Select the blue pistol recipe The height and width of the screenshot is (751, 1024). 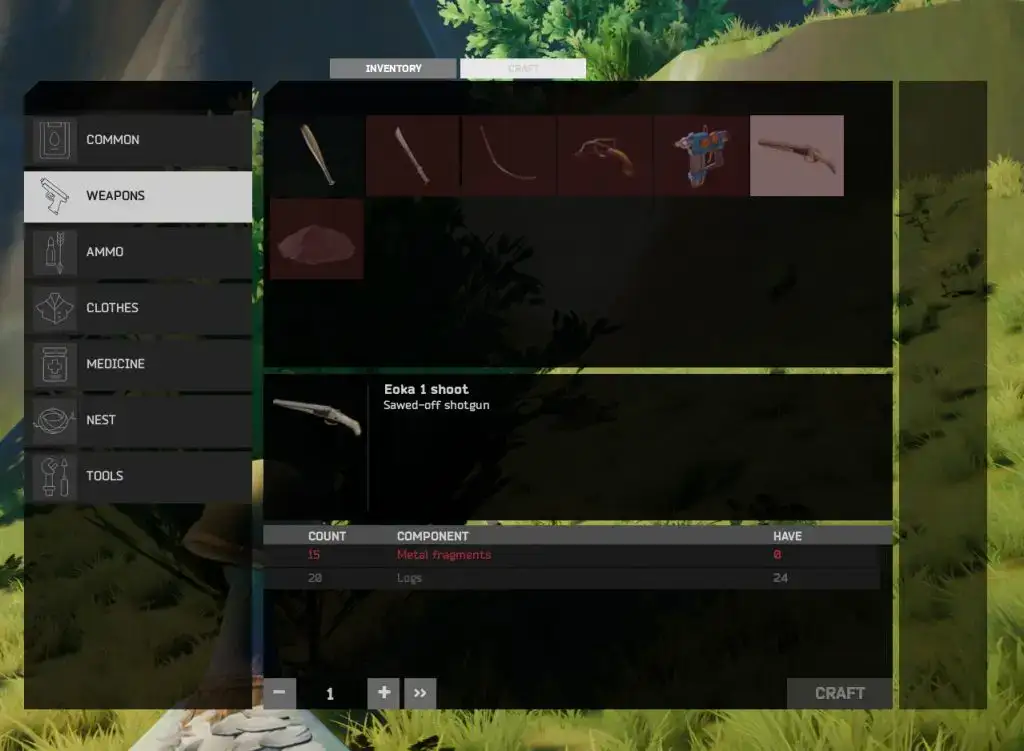[x=701, y=155]
